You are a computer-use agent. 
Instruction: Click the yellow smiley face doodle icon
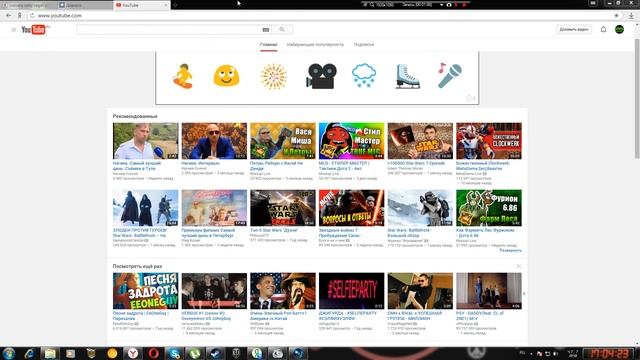pos(226,76)
